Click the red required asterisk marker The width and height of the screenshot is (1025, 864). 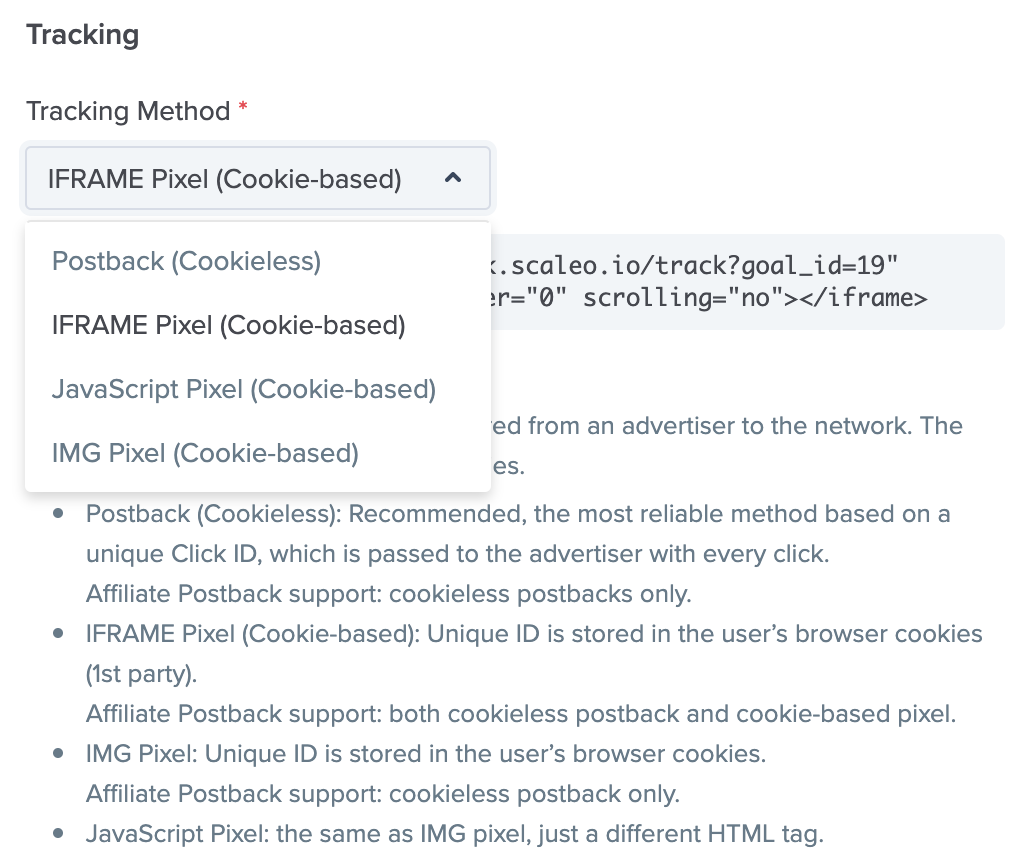pyautogui.click(x=243, y=105)
